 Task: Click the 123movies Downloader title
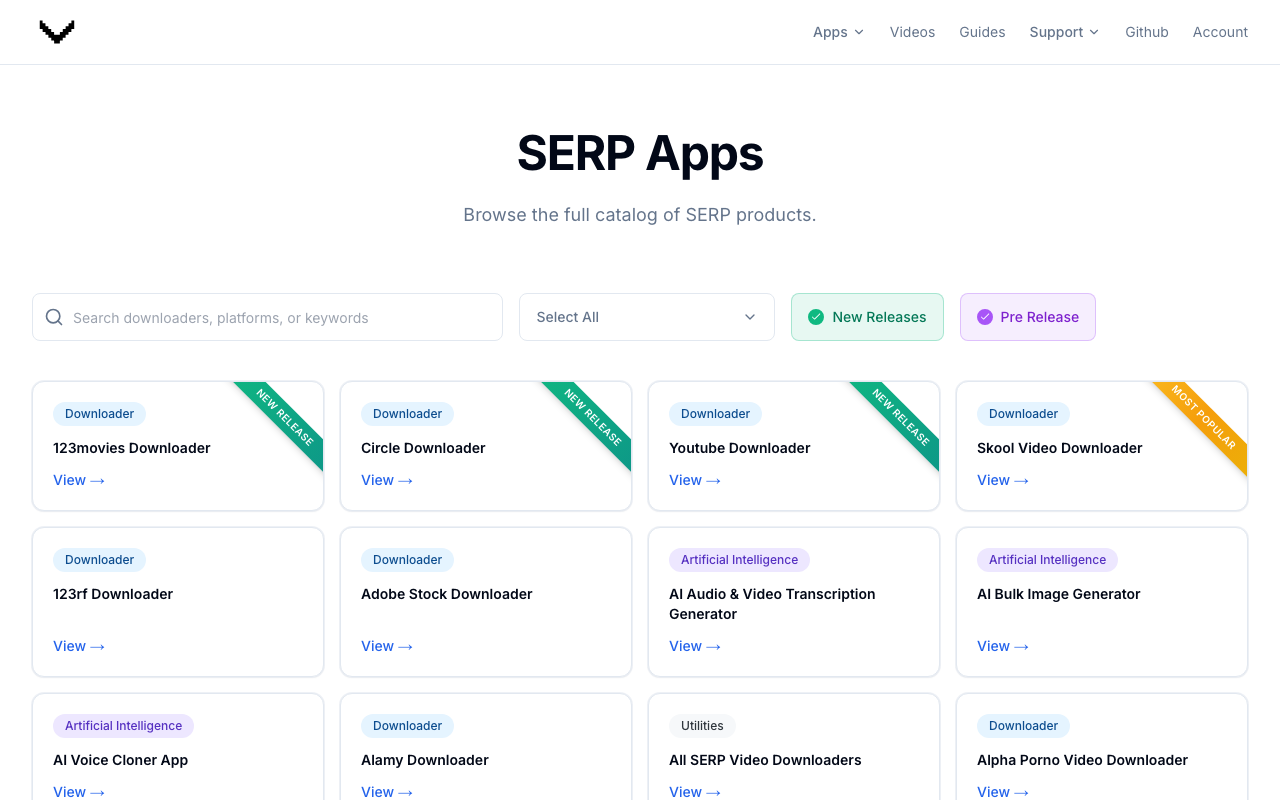132,448
